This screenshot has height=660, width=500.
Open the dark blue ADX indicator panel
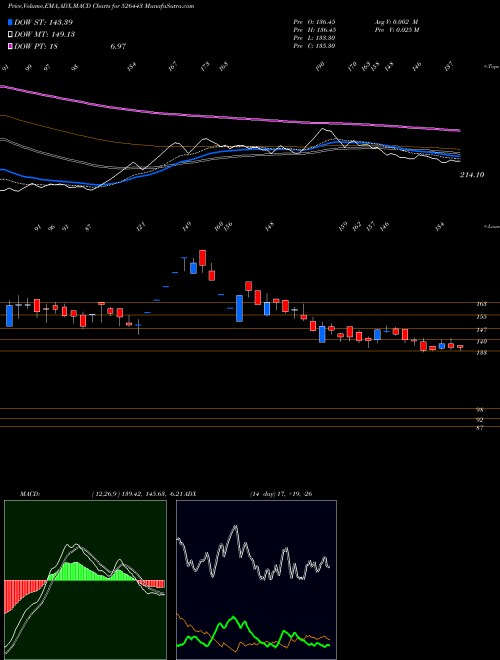click(x=256, y=580)
